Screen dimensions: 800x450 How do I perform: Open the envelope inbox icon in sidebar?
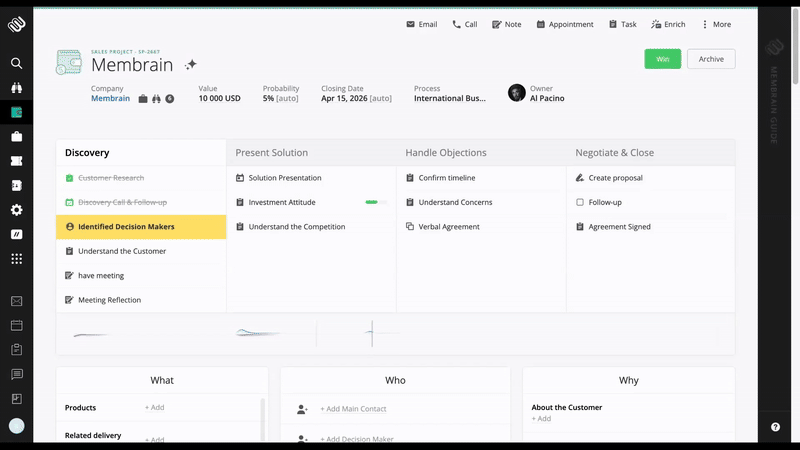click(16, 301)
